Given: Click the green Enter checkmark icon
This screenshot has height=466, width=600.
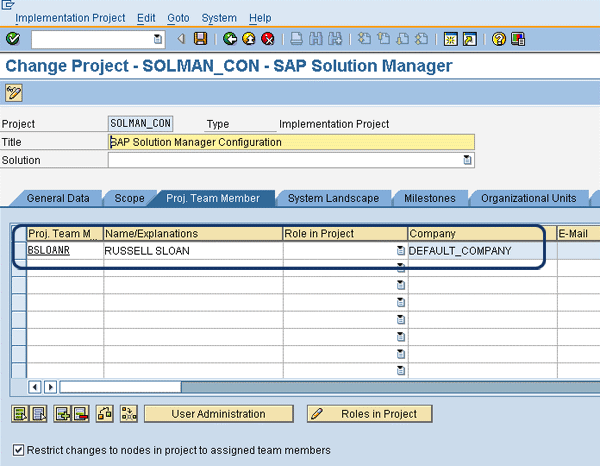Looking at the screenshot, I should [x=12, y=39].
